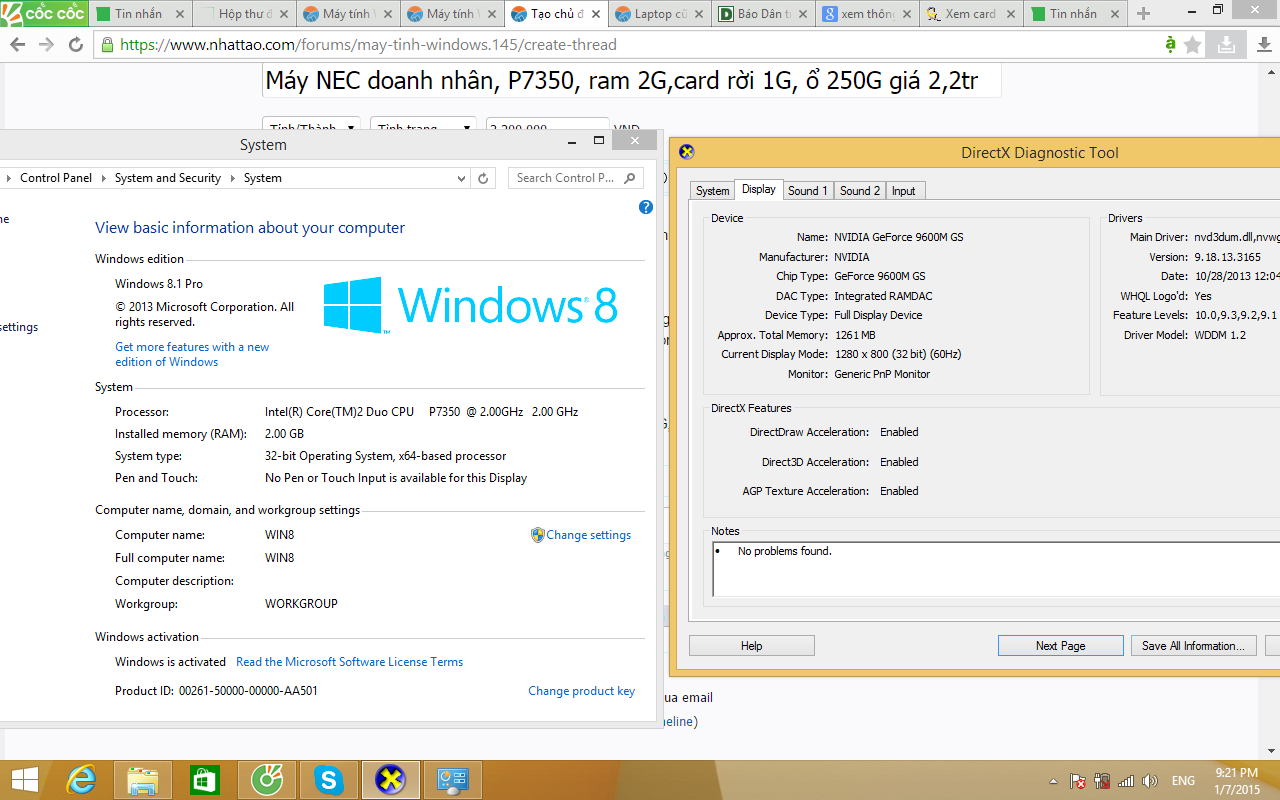The image size is (1280, 800).
Task: Reload the nhattao page
Action: 76,45
